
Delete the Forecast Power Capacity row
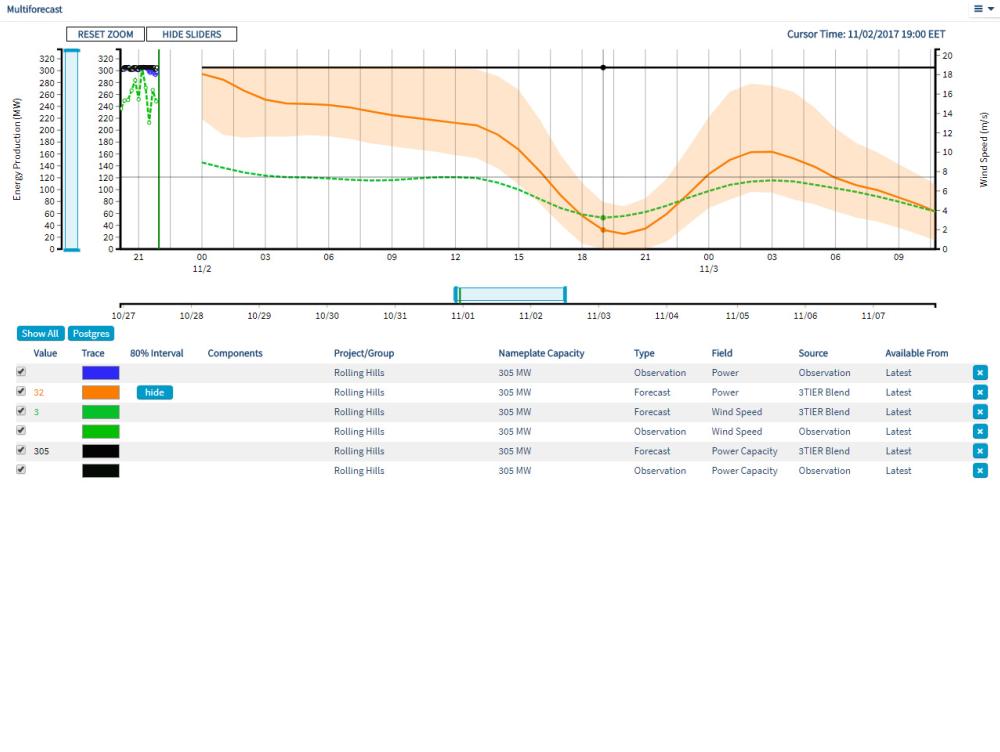point(980,451)
